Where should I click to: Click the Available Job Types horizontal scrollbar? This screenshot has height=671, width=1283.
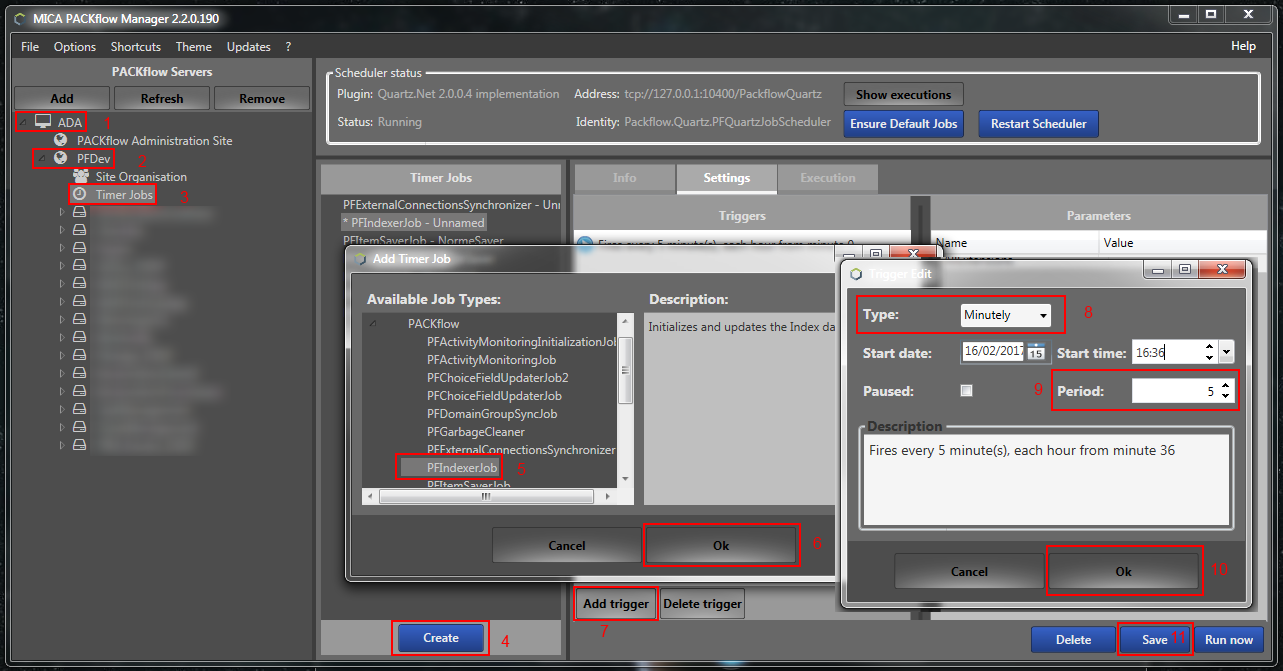486,495
